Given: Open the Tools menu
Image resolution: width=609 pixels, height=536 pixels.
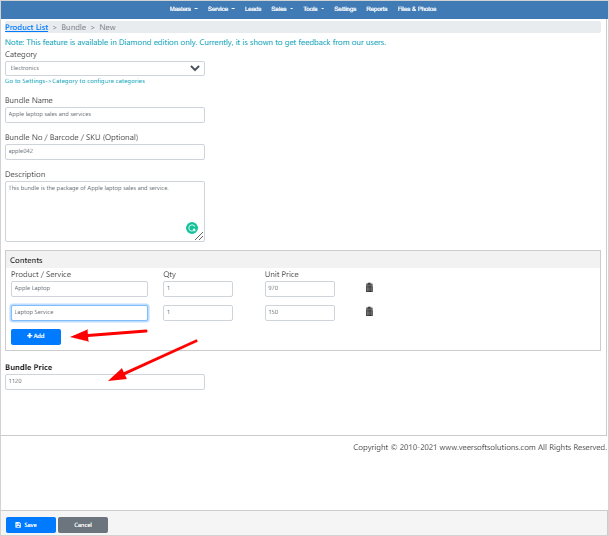Looking at the screenshot, I should coord(313,9).
